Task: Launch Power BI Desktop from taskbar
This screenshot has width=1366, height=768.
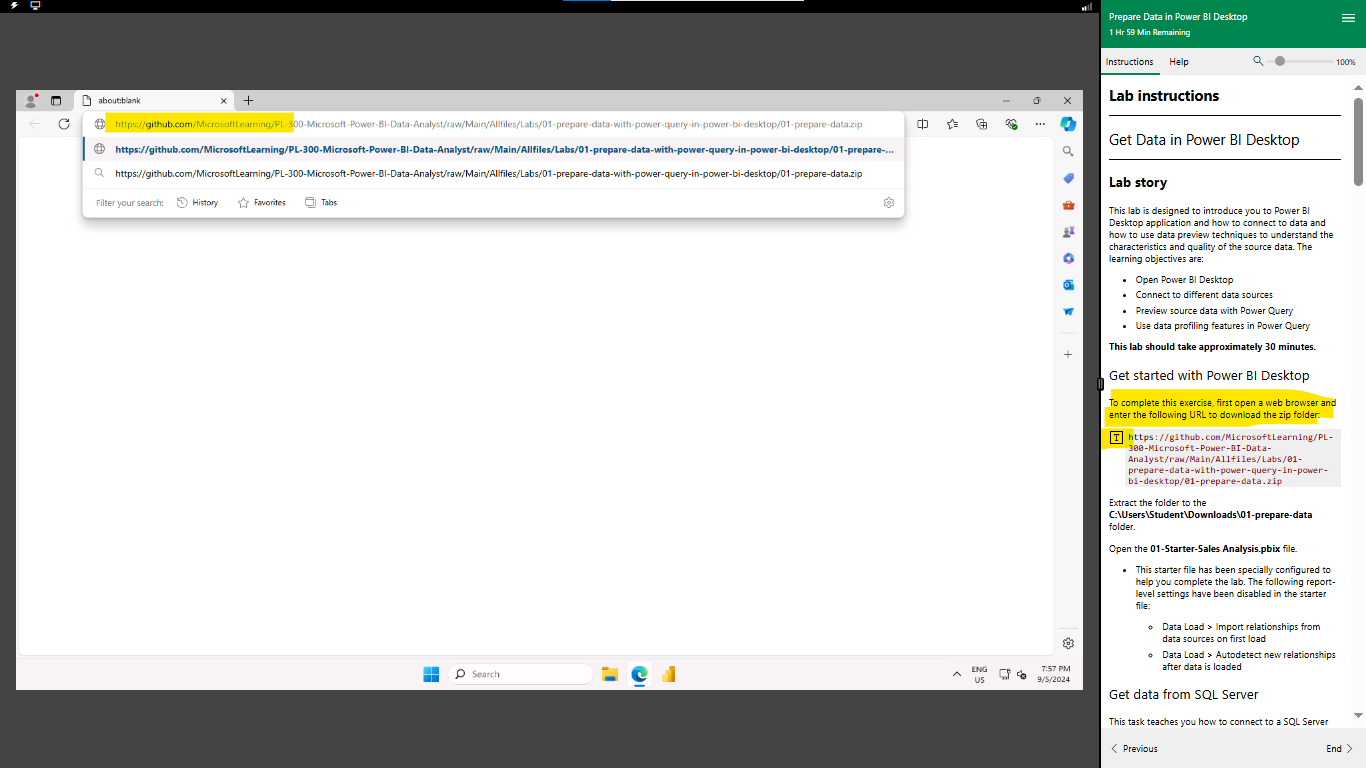Action: [x=668, y=674]
